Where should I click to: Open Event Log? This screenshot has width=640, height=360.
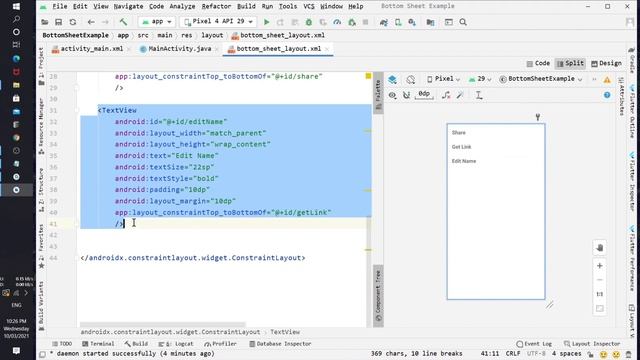(x=534, y=344)
